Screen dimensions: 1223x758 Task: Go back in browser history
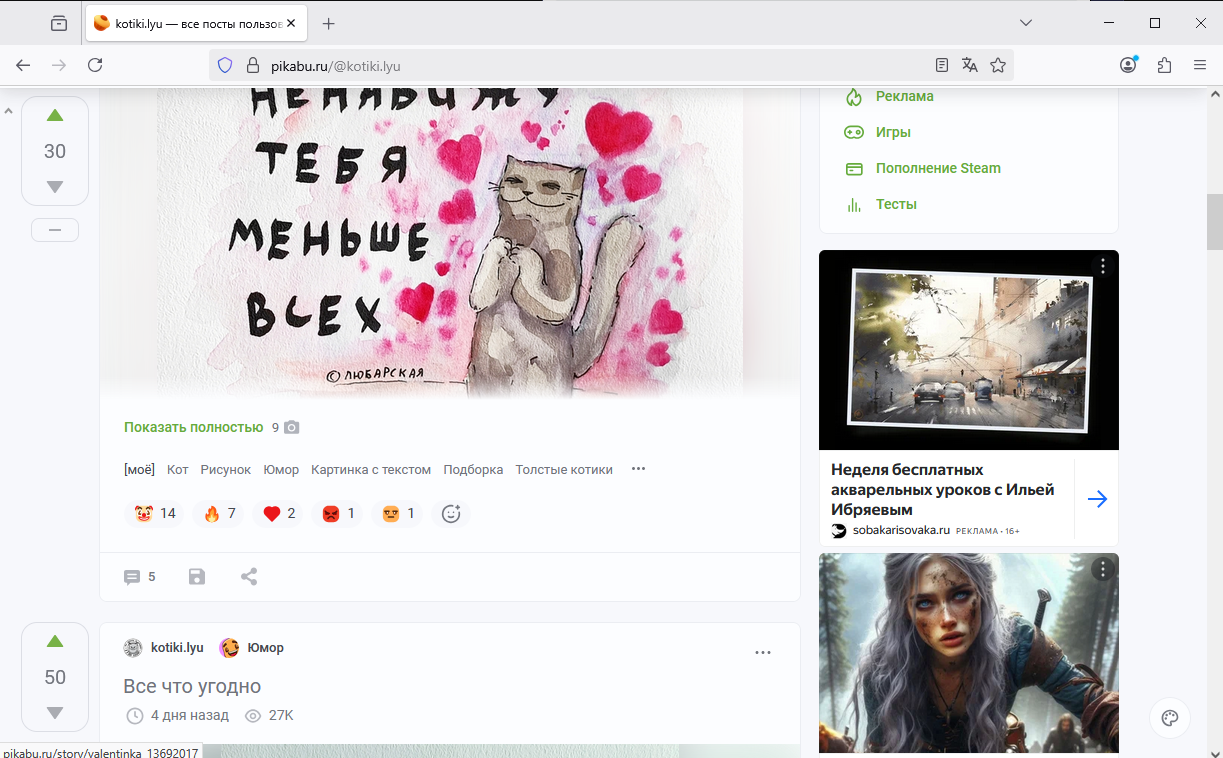pyautogui.click(x=23, y=65)
